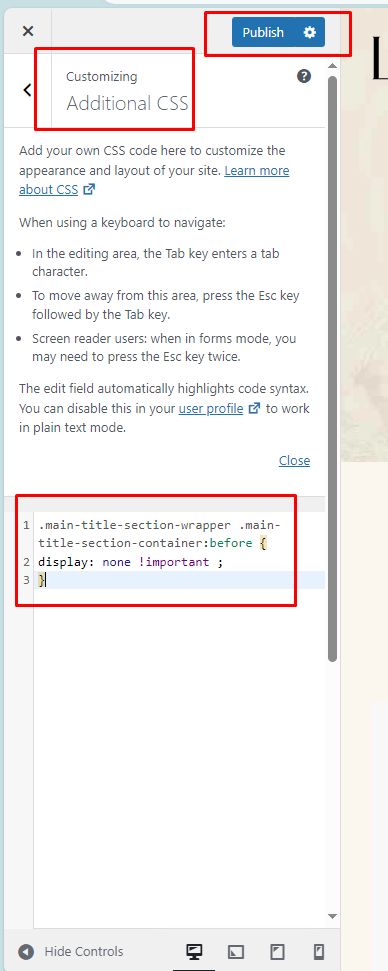Toggle the help question mark icon
The width and height of the screenshot is (388, 971).
[x=304, y=76]
